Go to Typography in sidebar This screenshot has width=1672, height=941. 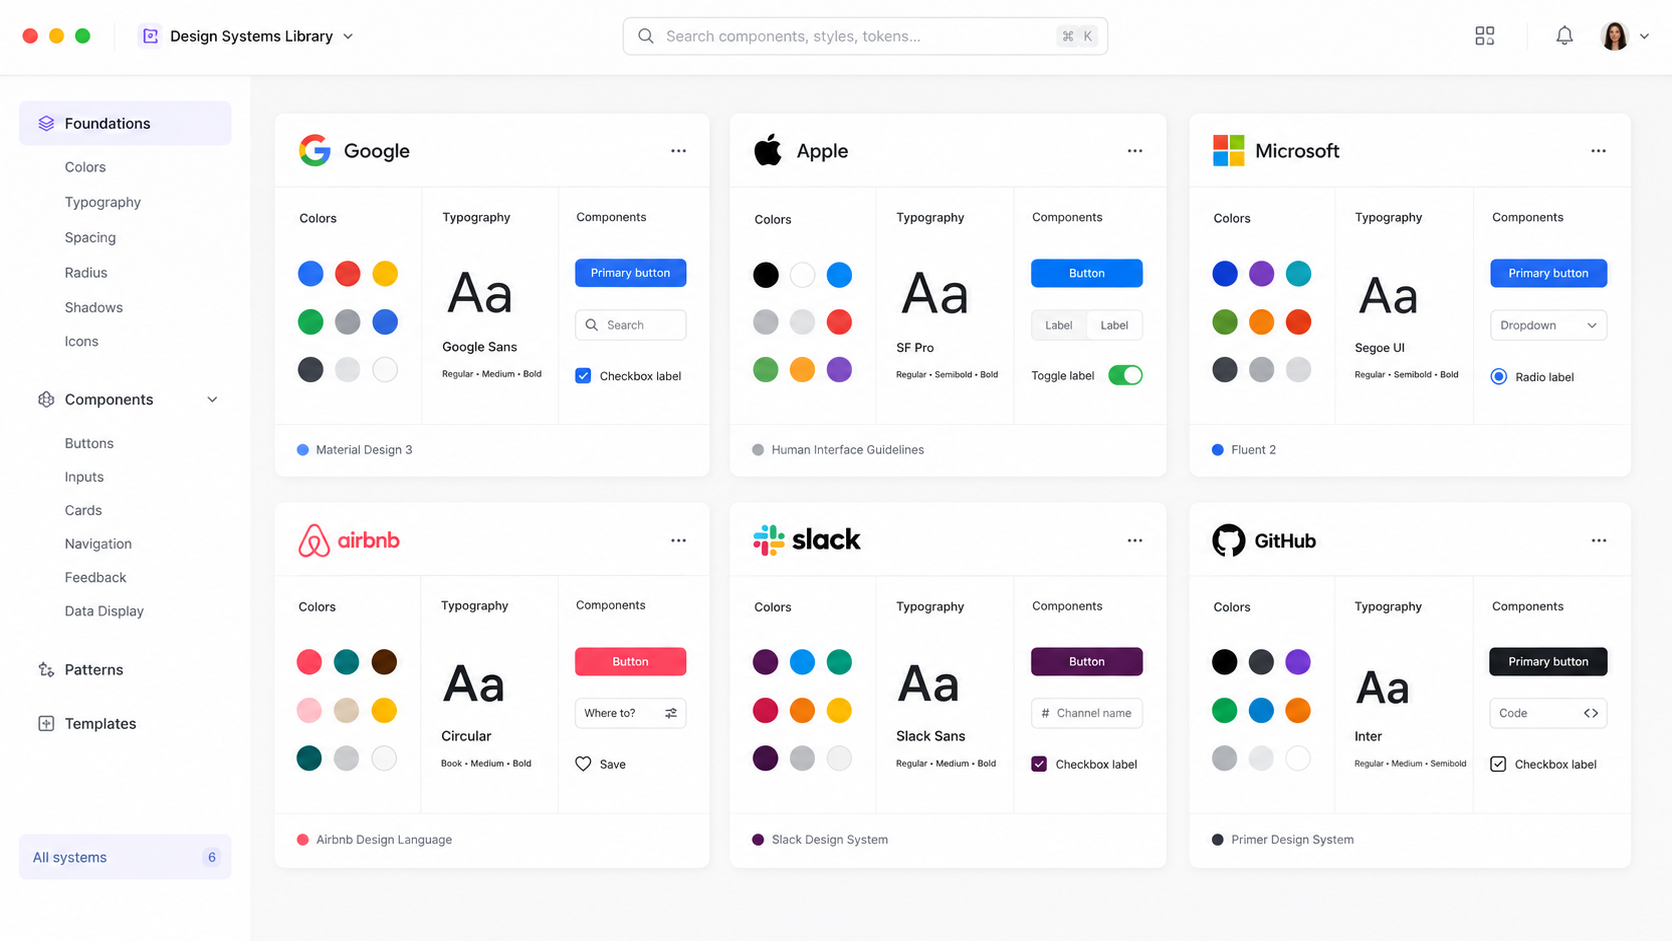click(103, 202)
